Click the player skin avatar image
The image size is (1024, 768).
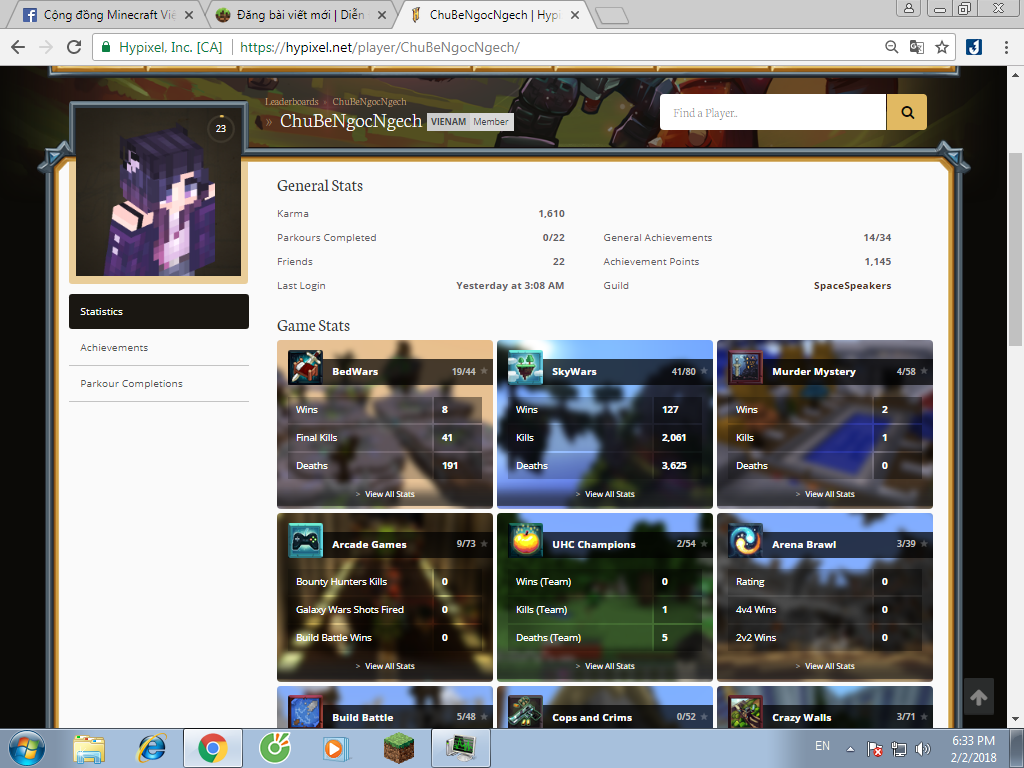tap(159, 192)
